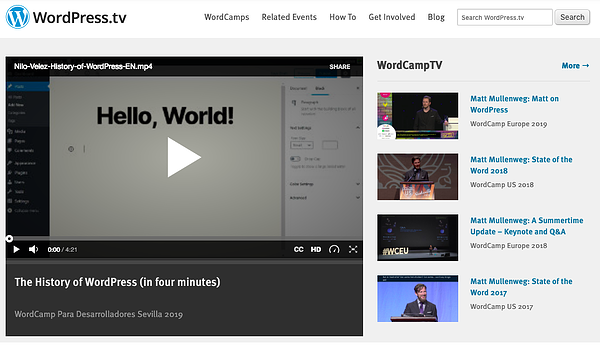Toggle HD quality in the player
This screenshot has height=363, width=600.
click(x=316, y=249)
